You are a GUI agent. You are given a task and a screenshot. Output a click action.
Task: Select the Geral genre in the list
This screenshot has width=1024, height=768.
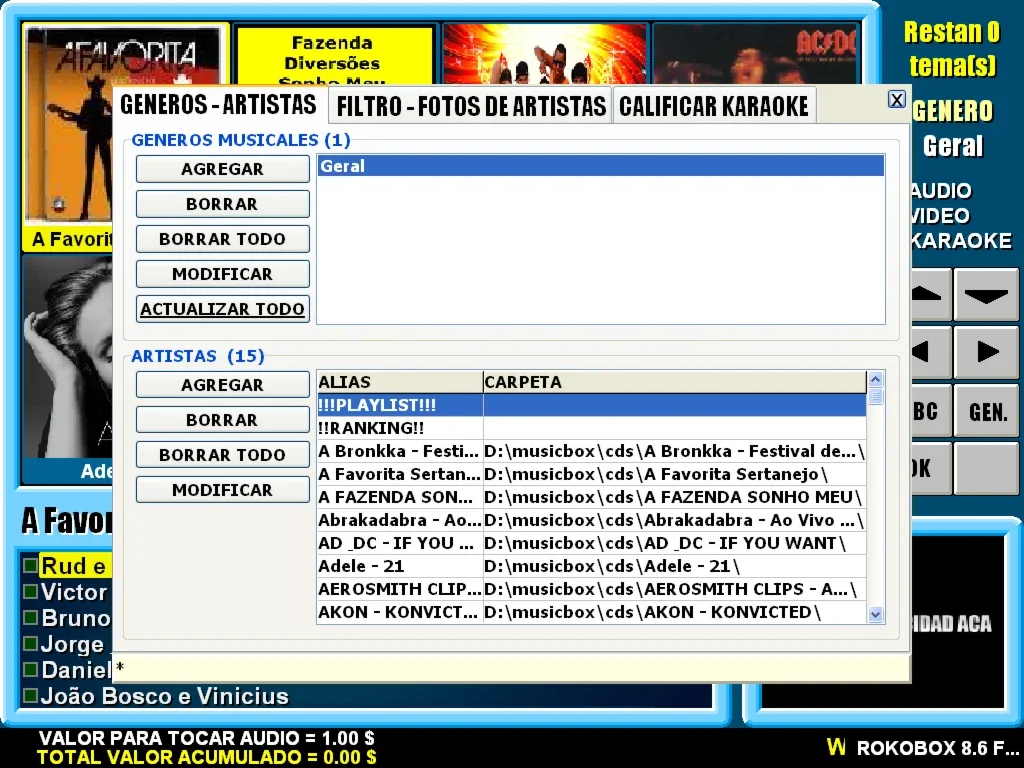(601, 166)
